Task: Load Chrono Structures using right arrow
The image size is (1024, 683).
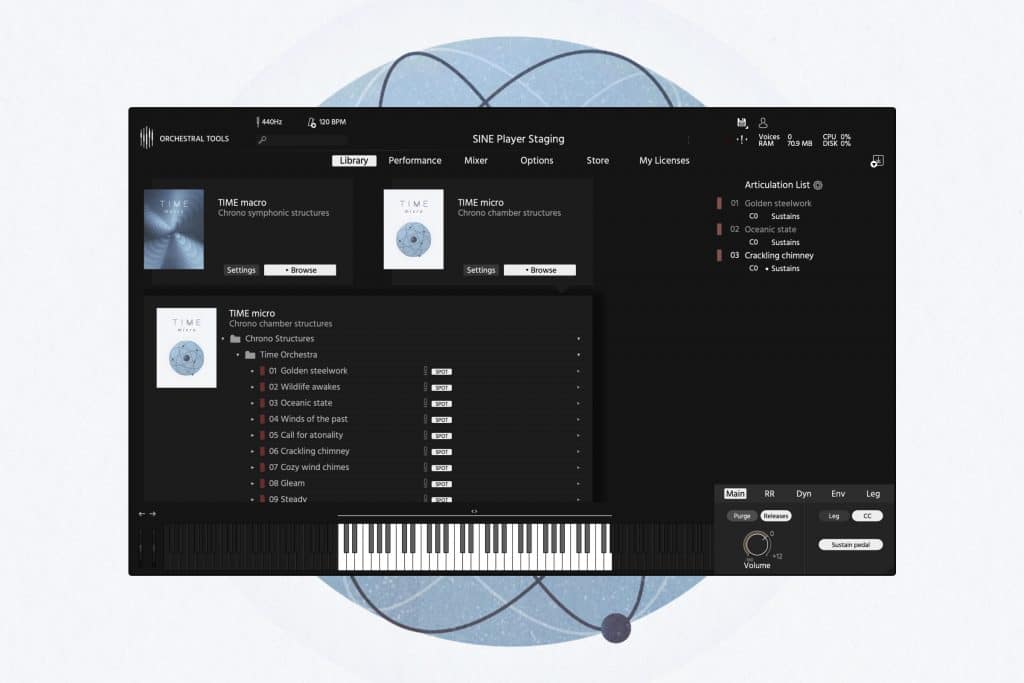Action: point(579,339)
